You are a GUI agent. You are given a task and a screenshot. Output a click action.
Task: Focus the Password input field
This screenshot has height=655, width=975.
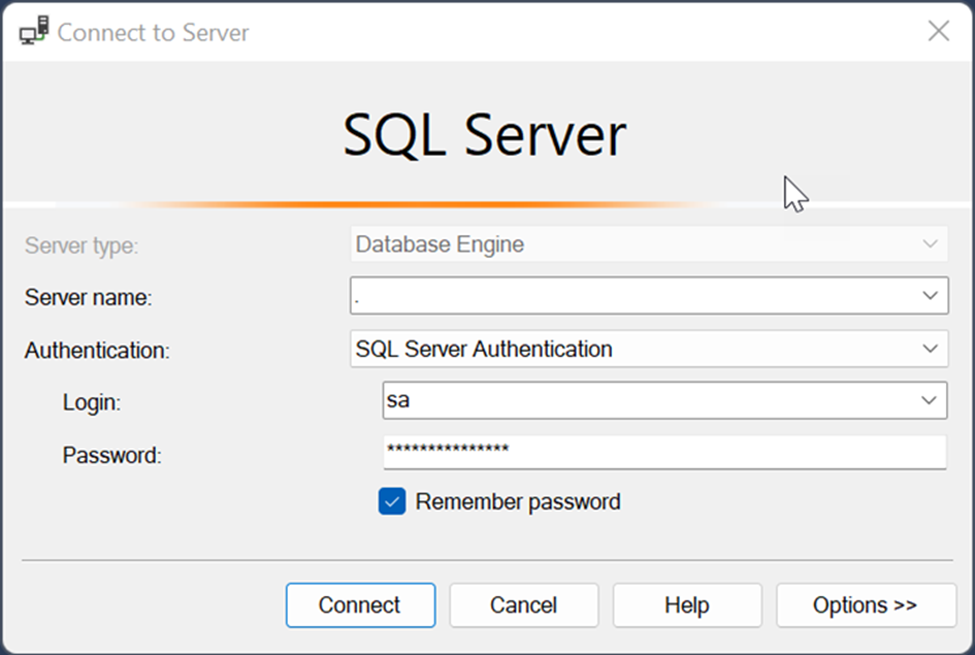tap(665, 452)
